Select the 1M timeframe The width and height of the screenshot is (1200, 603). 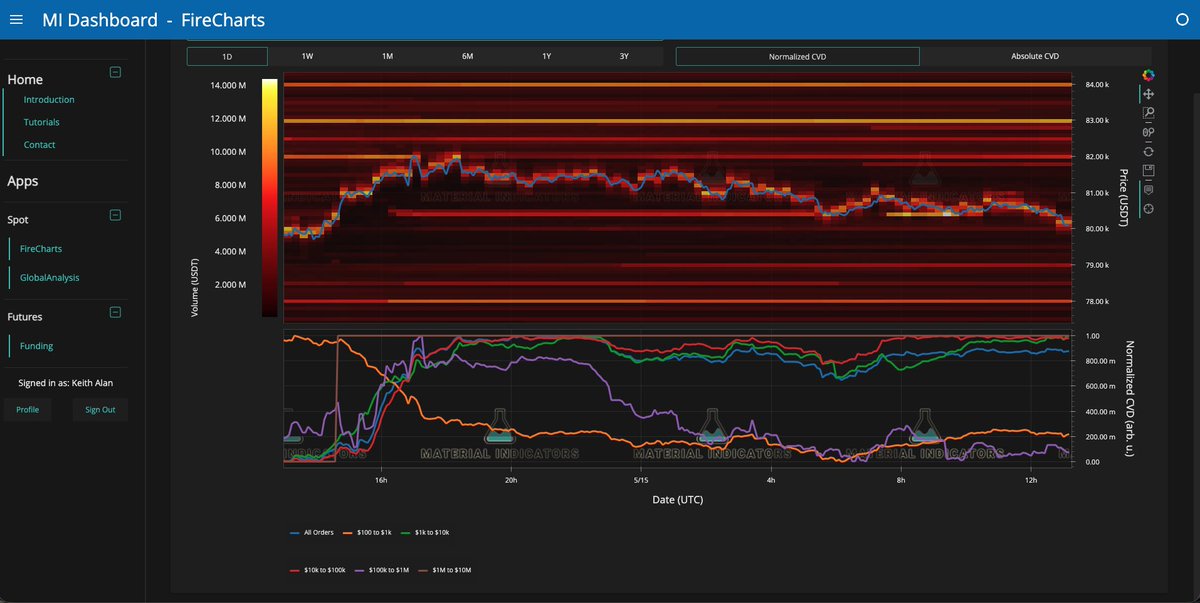(387, 56)
